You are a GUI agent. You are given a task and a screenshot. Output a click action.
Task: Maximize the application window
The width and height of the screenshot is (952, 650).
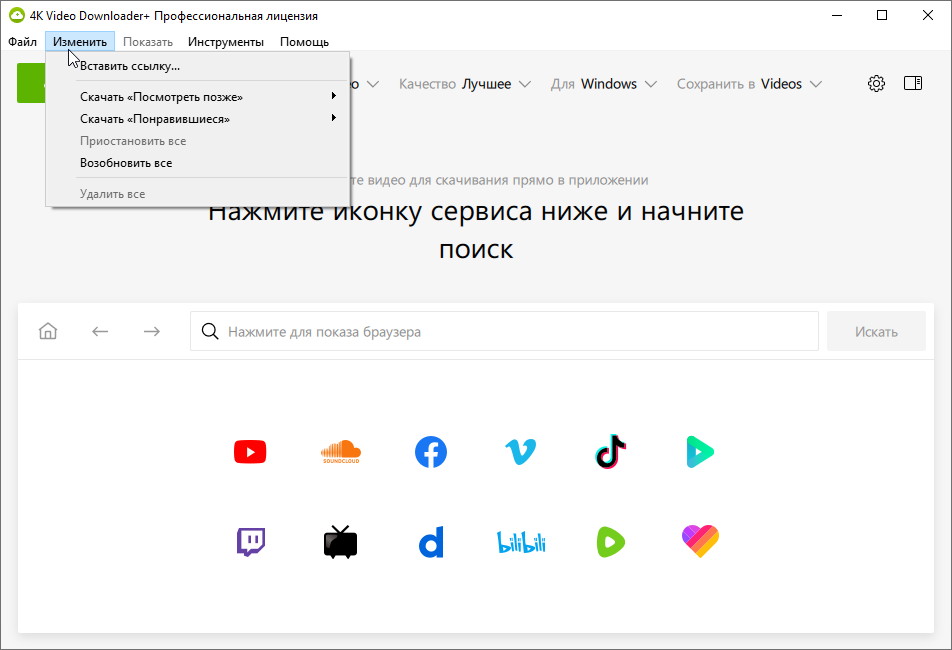click(x=882, y=15)
